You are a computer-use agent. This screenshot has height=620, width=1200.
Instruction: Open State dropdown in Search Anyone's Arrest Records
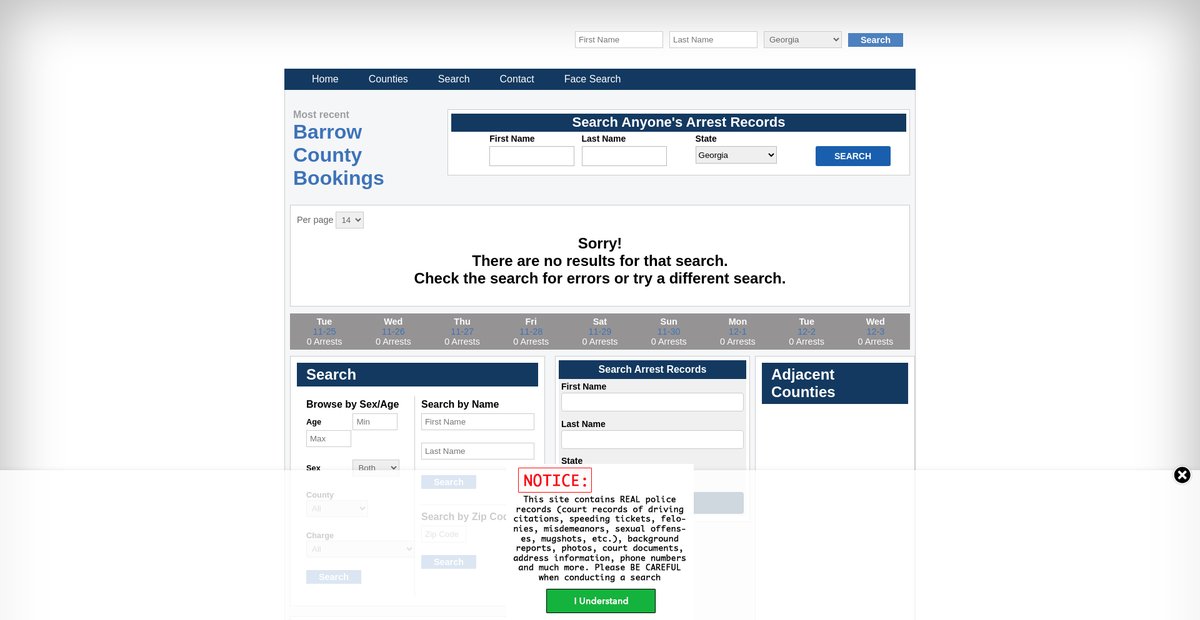[x=736, y=156]
